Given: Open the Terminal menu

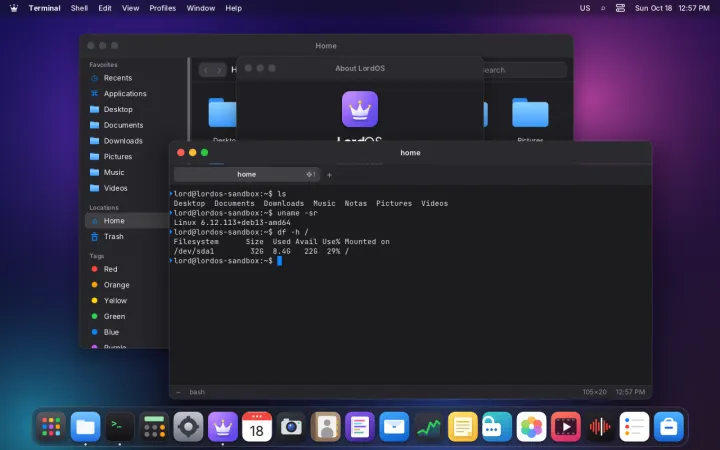Looking at the screenshot, I should coord(45,8).
